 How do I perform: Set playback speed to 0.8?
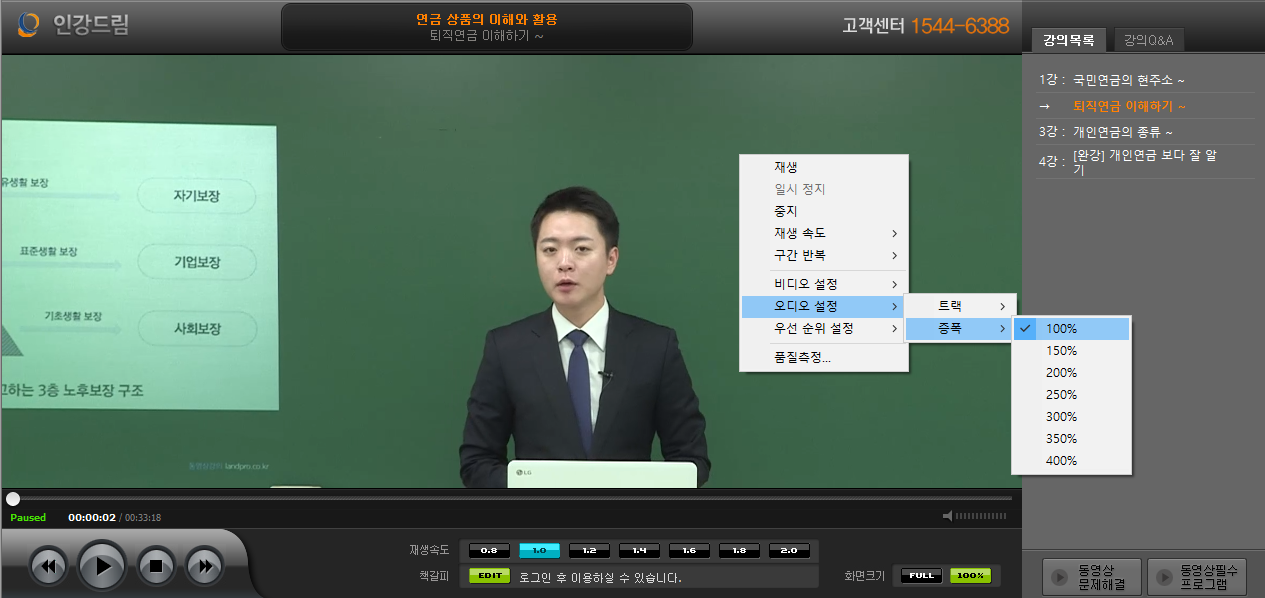489,550
